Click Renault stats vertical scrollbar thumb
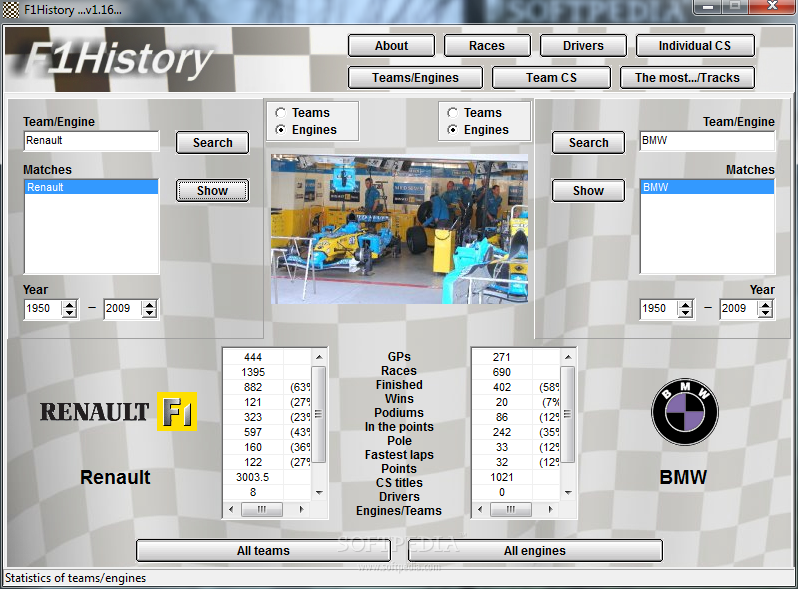 [x=319, y=414]
